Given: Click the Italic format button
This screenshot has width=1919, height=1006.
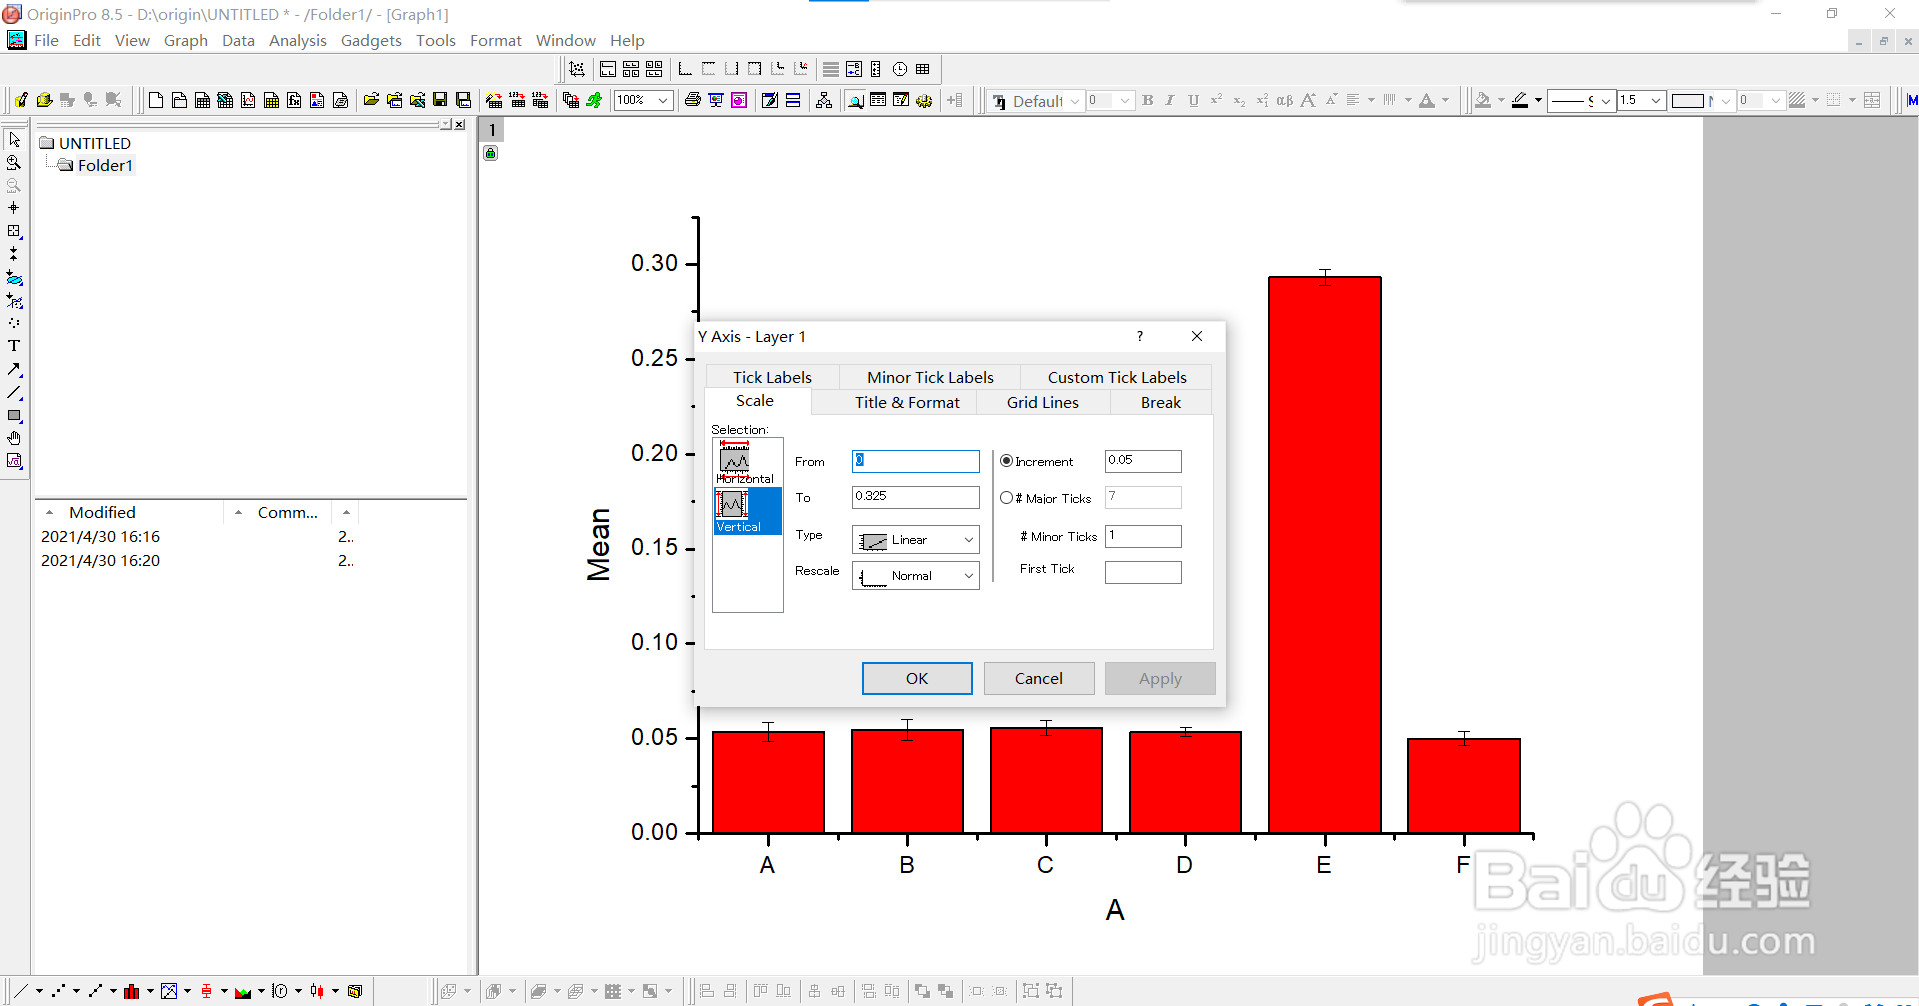Looking at the screenshot, I should [1170, 100].
